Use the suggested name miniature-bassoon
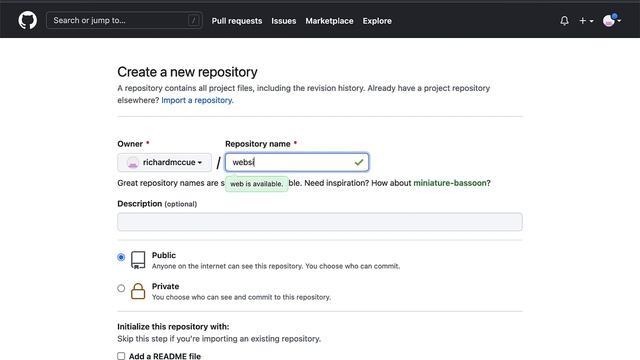Viewport: 640px width, 360px height. [x=450, y=183]
